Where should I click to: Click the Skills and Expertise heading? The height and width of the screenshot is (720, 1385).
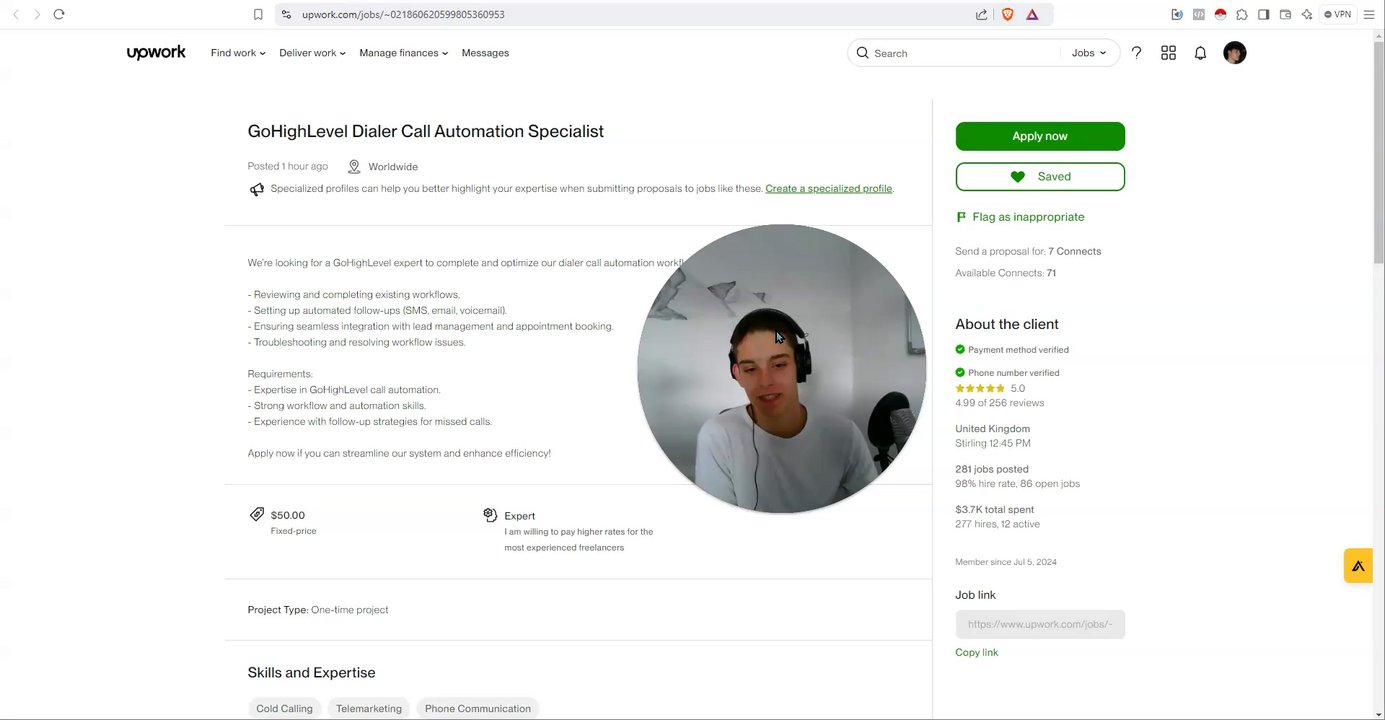312,673
